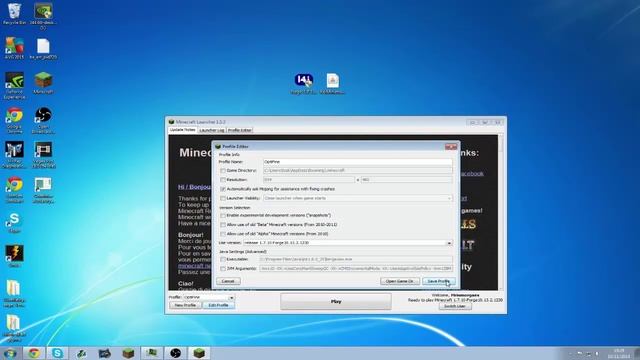The width and height of the screenshot is (640, 360).
Task: Open the Google Chrome desktop shortcut
Action: pos(14,120)
